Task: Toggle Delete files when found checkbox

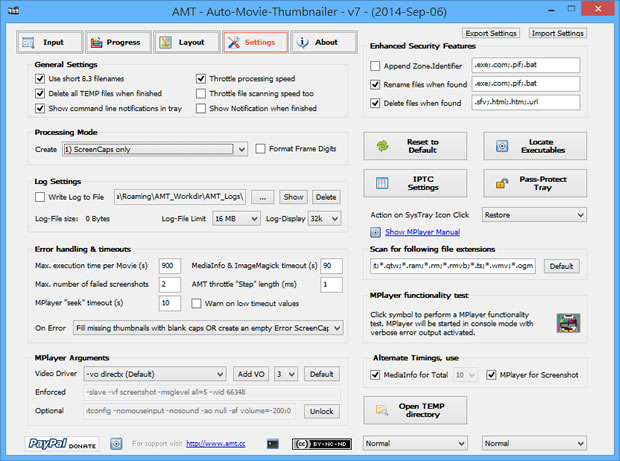Action: 375,103
